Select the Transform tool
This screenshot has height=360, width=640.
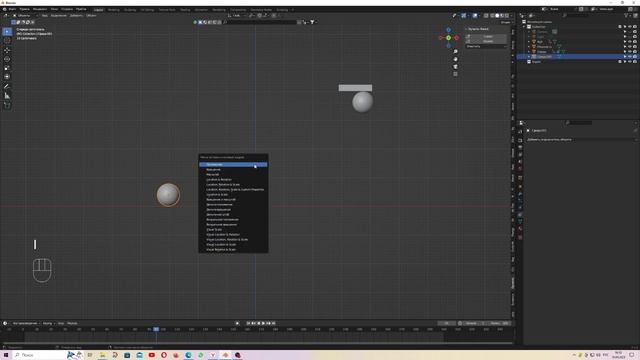coord(7,77)
